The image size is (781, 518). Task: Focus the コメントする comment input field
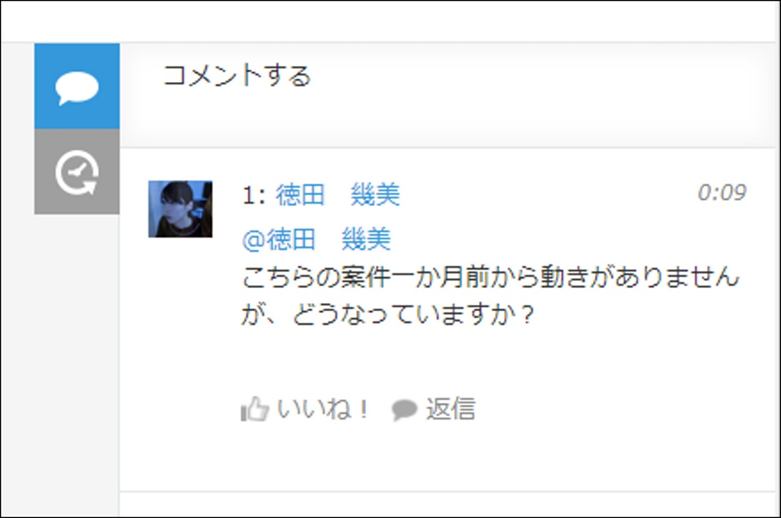click(447, 95)
